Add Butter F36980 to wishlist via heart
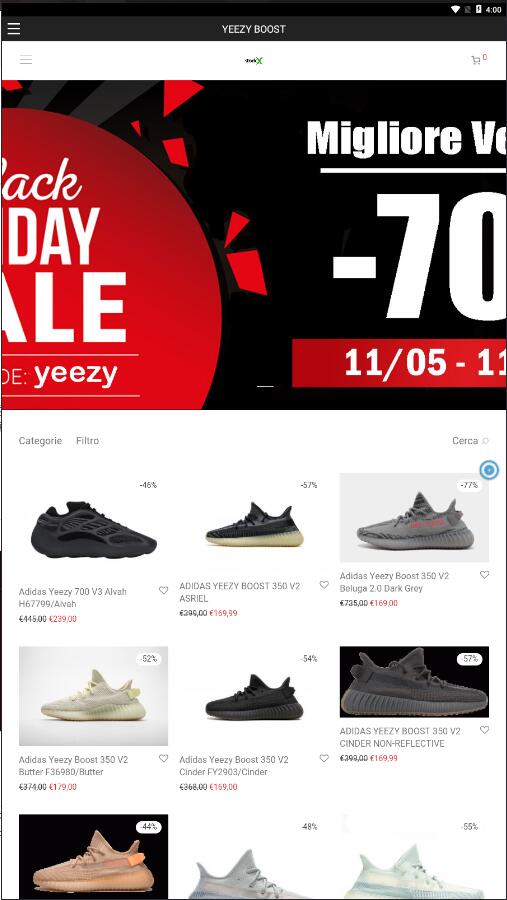The height and width of the screenshot is (900, 507). point(164,758)
